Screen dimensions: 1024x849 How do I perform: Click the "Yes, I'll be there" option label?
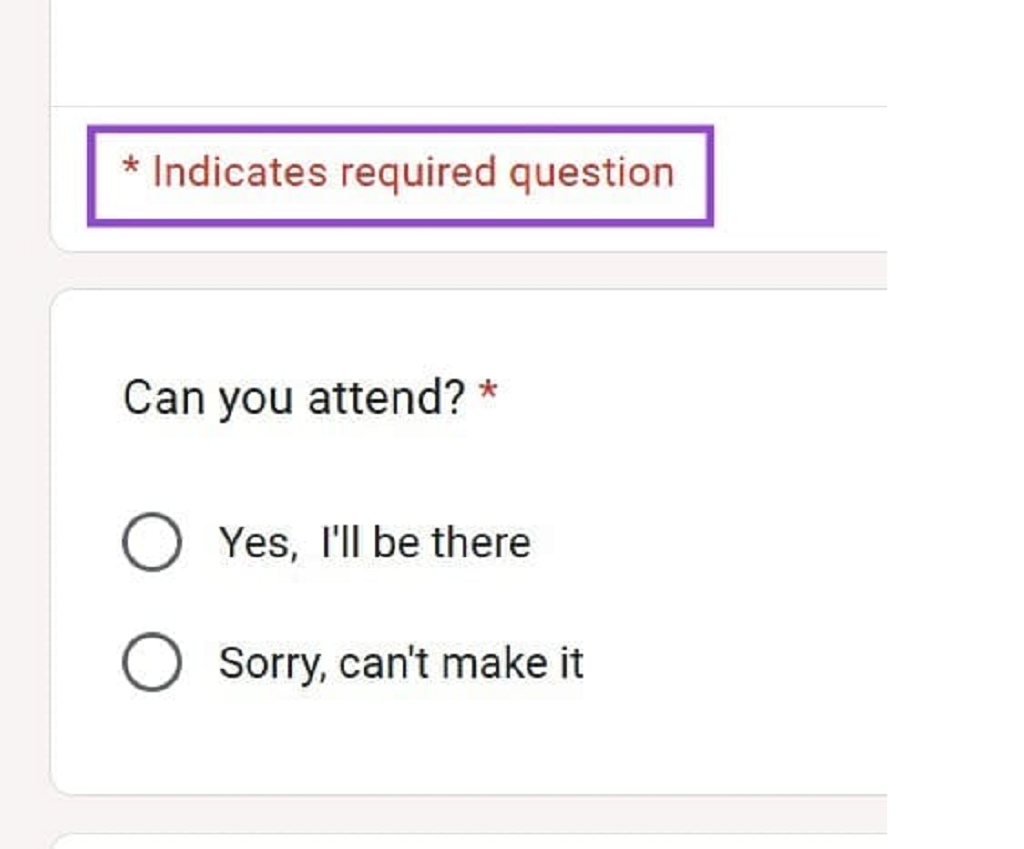click(374, 543)
